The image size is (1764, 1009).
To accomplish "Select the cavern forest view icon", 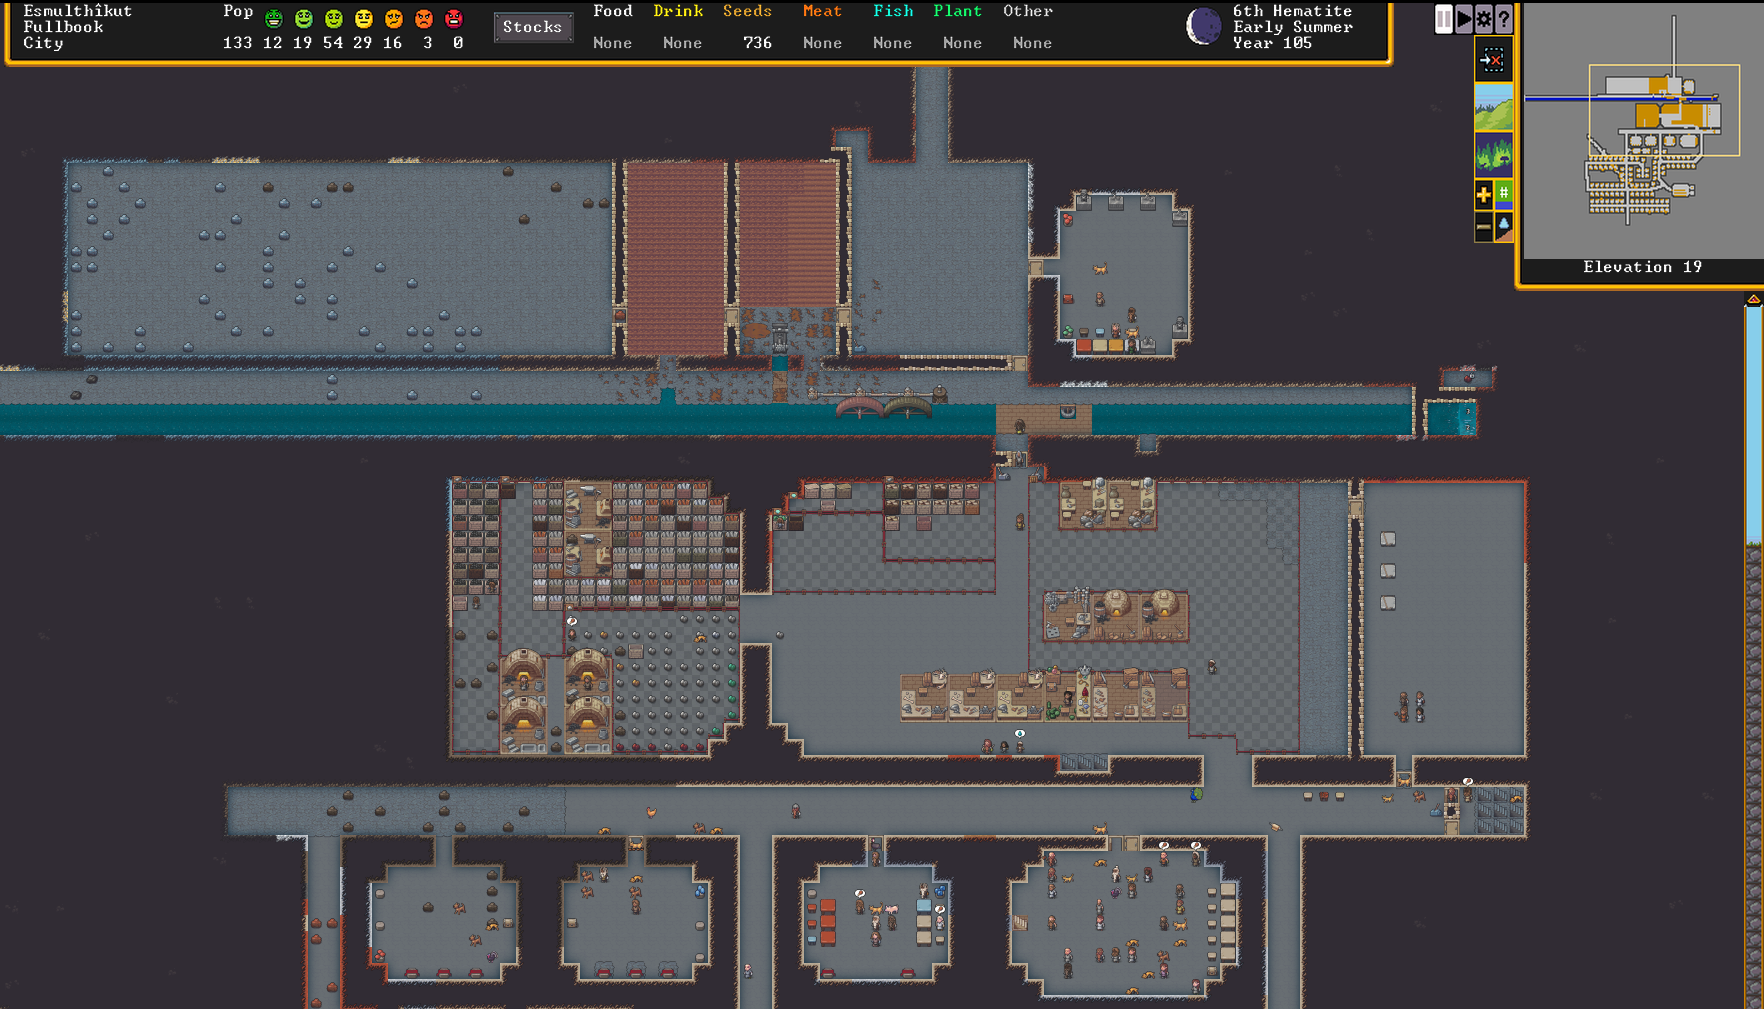I will pos(1493,155).
